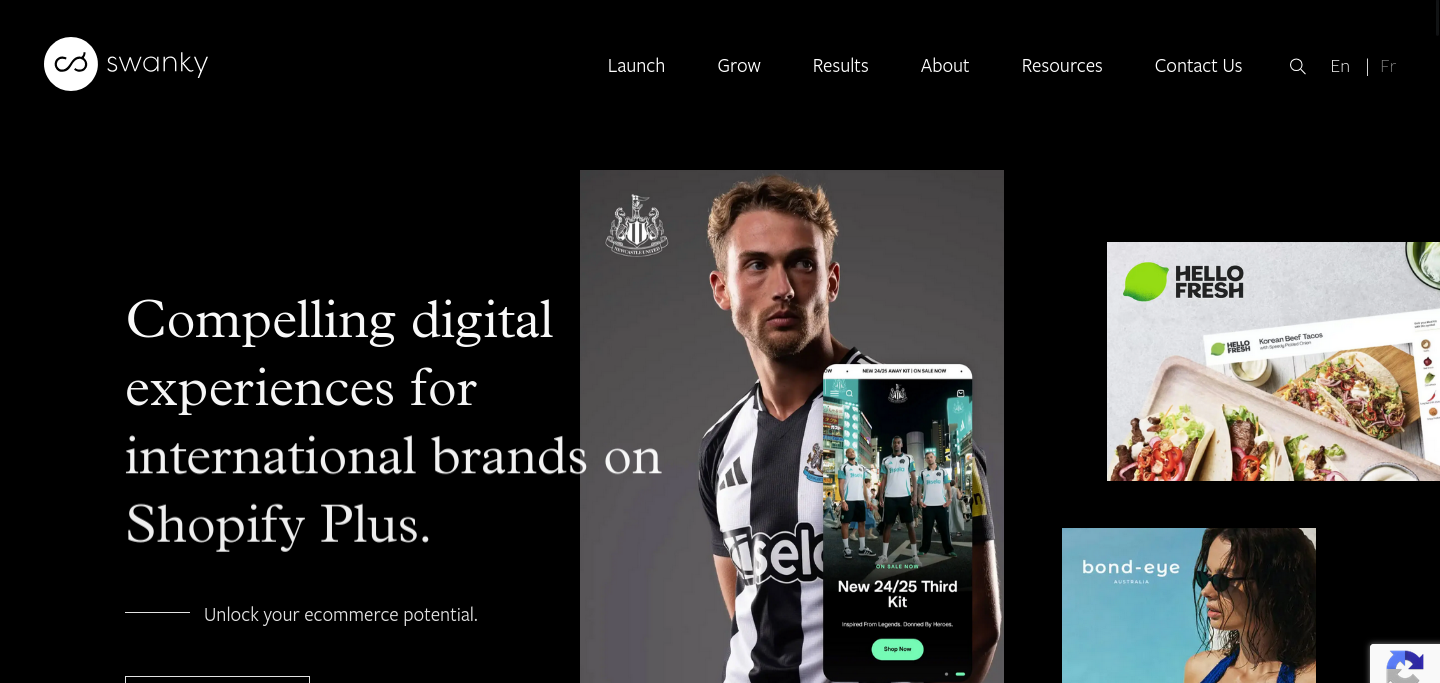Click the reCAPTCHA badge icon

tap(1405, 666)
